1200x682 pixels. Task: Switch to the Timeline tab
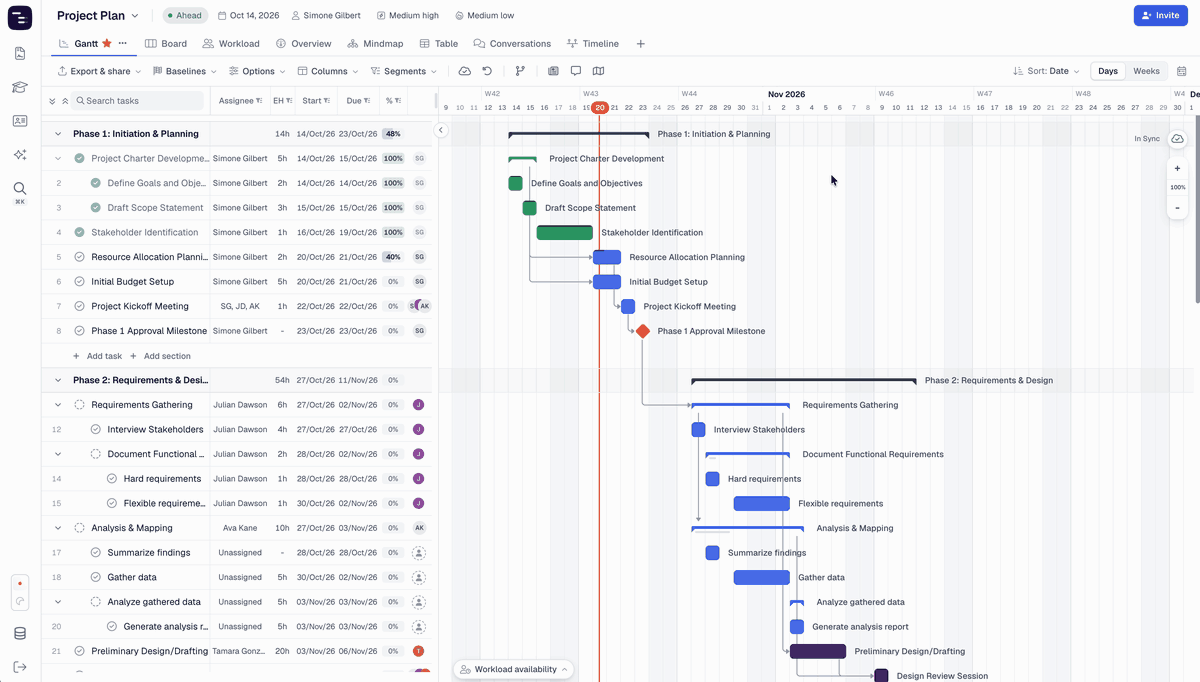click(593, 44)
